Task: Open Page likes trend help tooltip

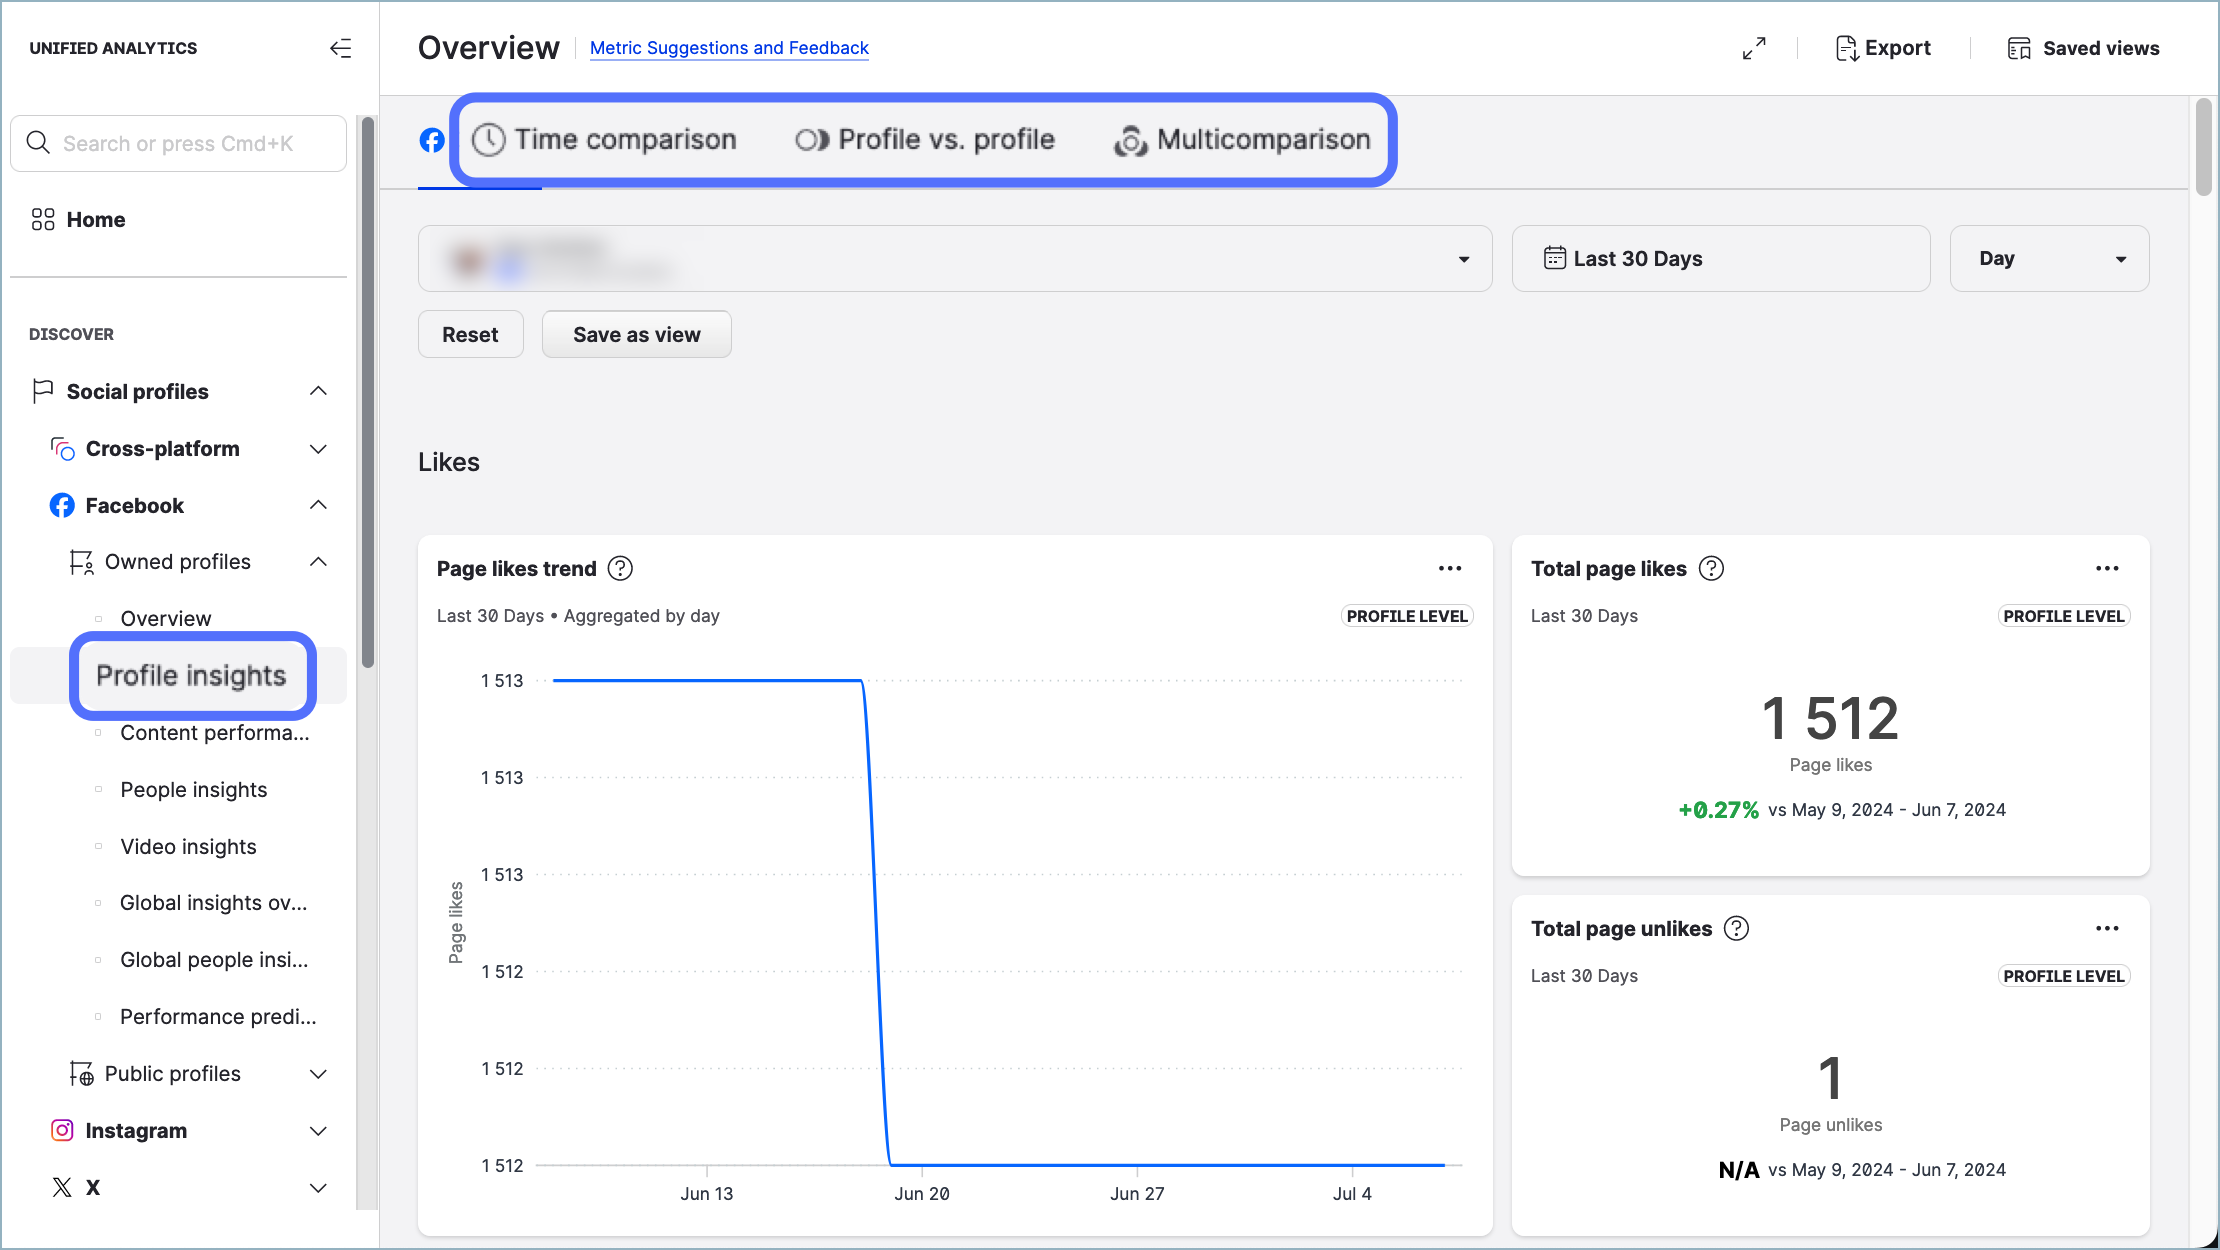Action: click(620, 568)
